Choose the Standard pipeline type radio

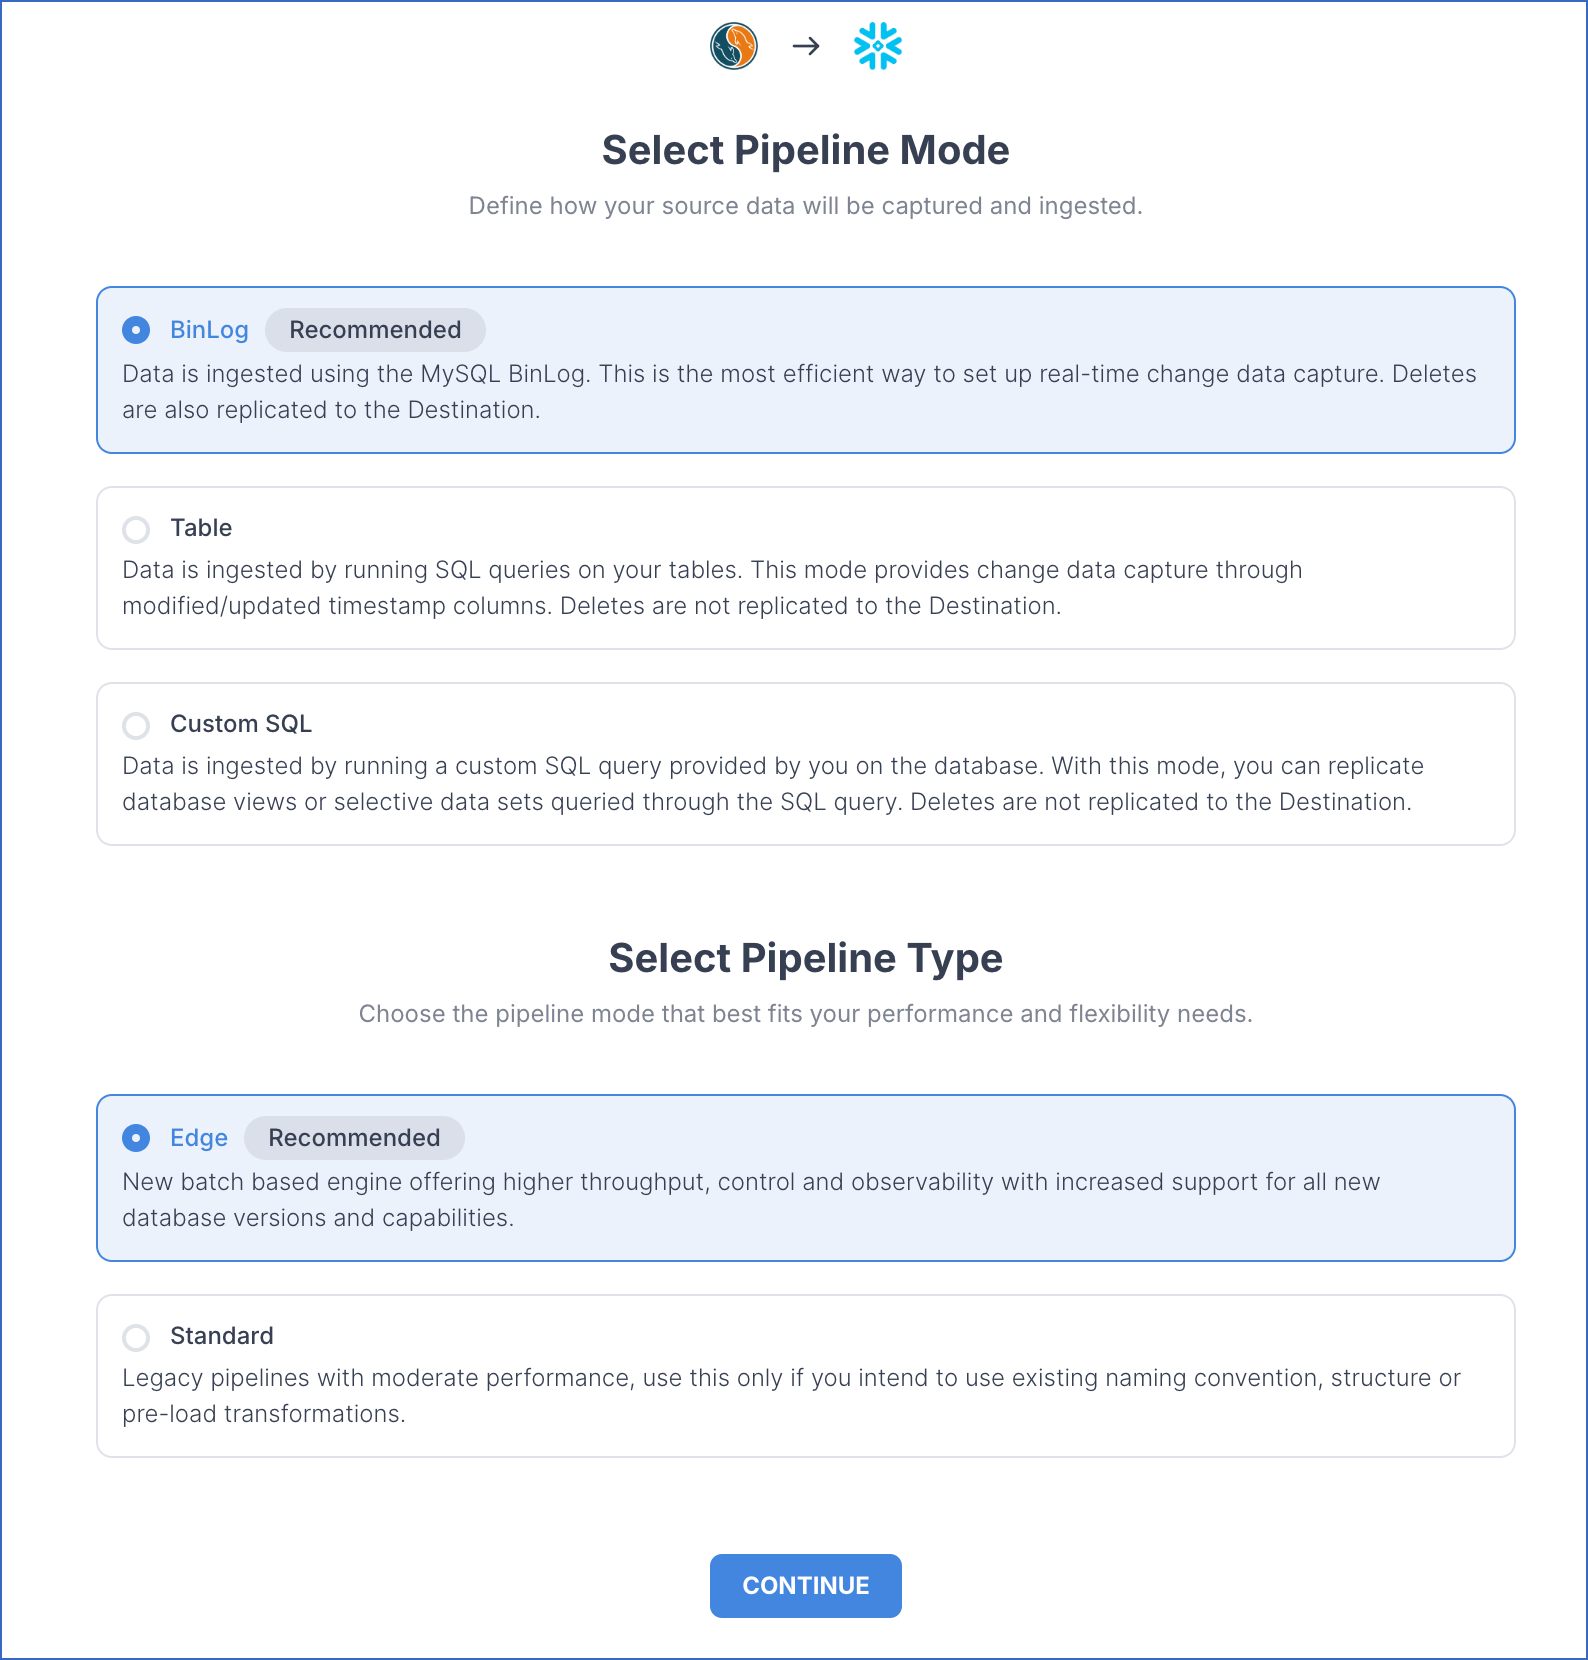coord(136,1337)
